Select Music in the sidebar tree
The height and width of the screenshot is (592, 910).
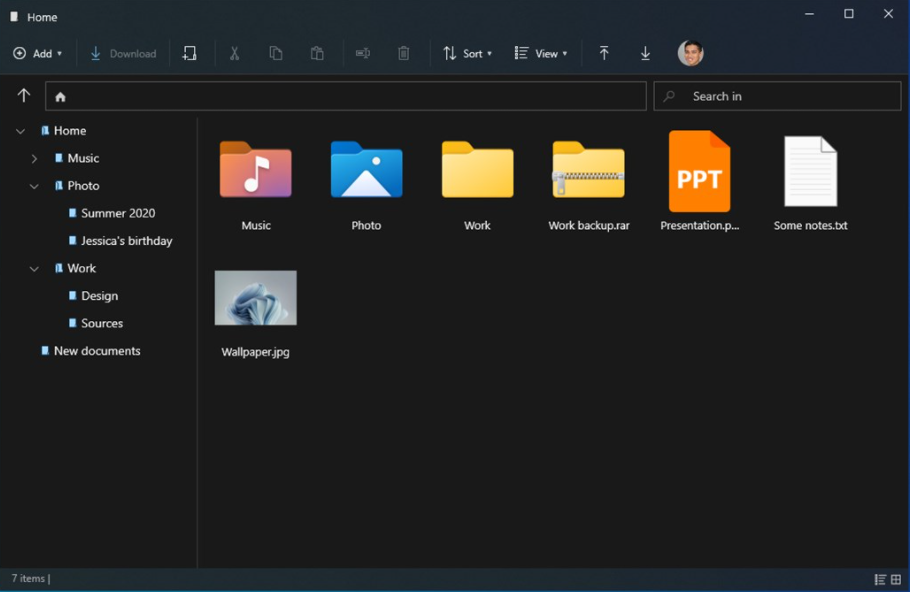click(x=83, y=158)
